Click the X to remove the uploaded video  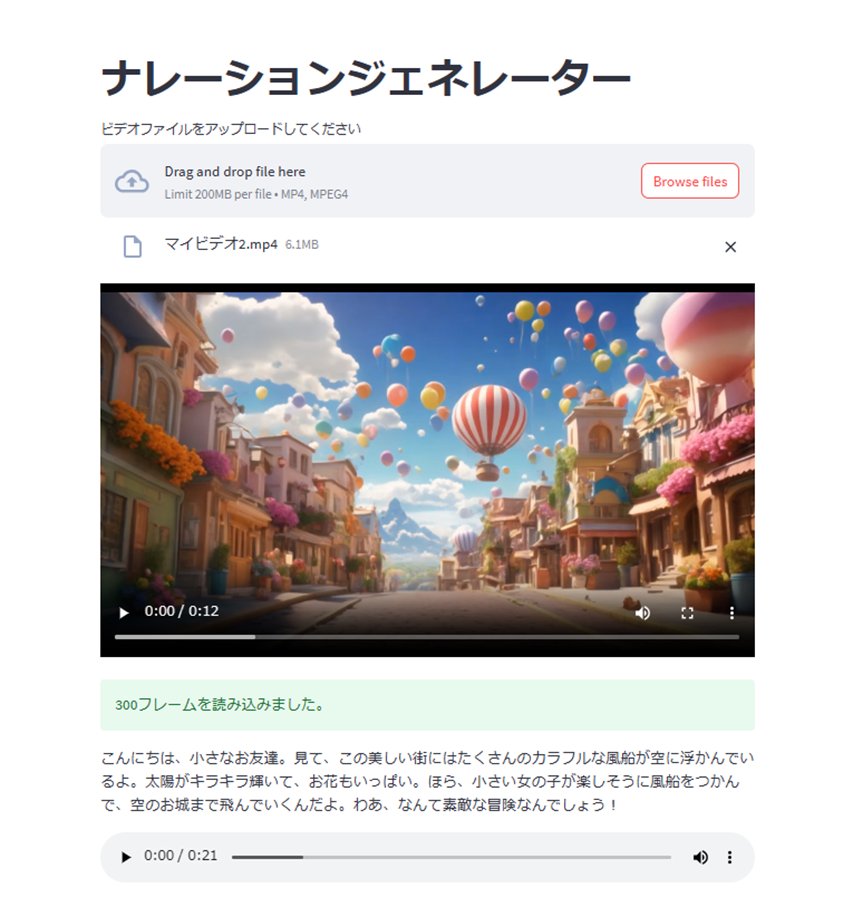coord(730,247)
